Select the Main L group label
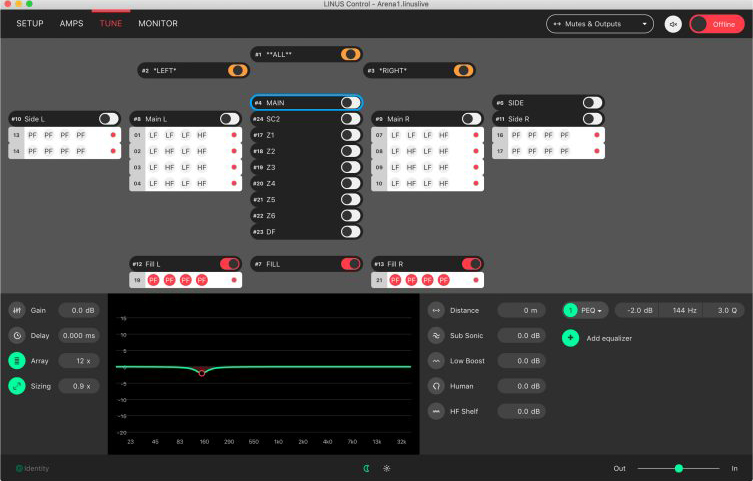Viewport: 753px width, 481px height. tap(156, 119)
